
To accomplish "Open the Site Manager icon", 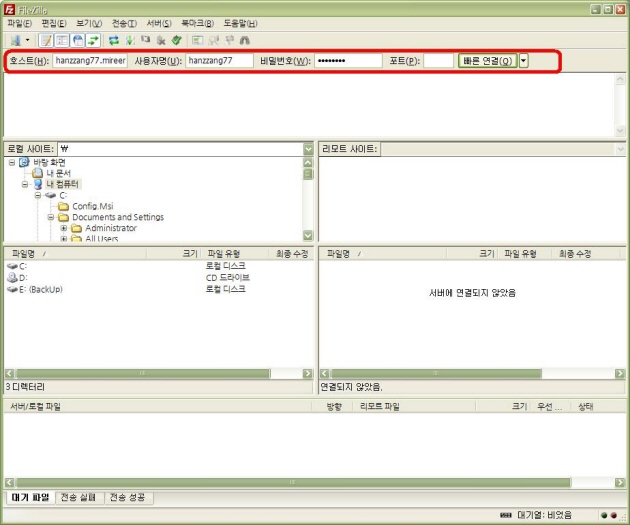I will click(15, 40).
